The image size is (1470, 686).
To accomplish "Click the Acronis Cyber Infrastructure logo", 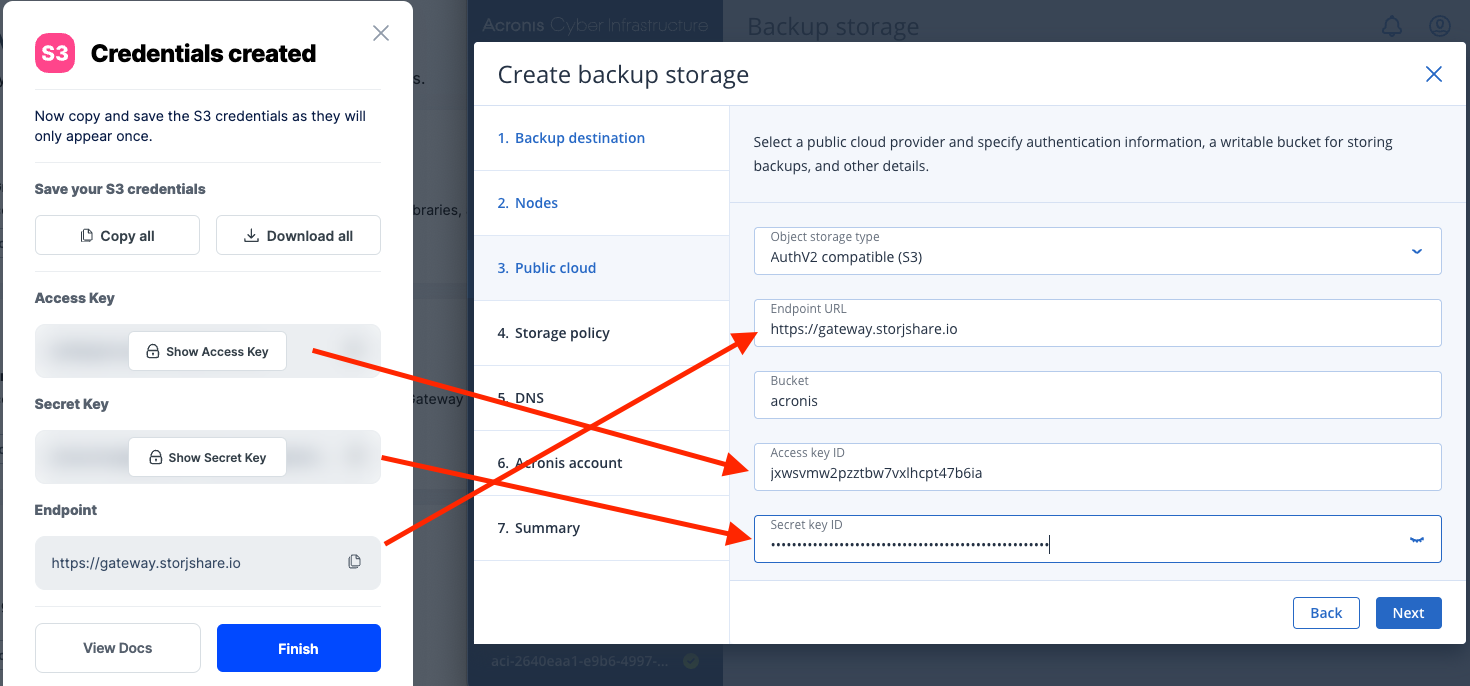I will pos(594,25).
